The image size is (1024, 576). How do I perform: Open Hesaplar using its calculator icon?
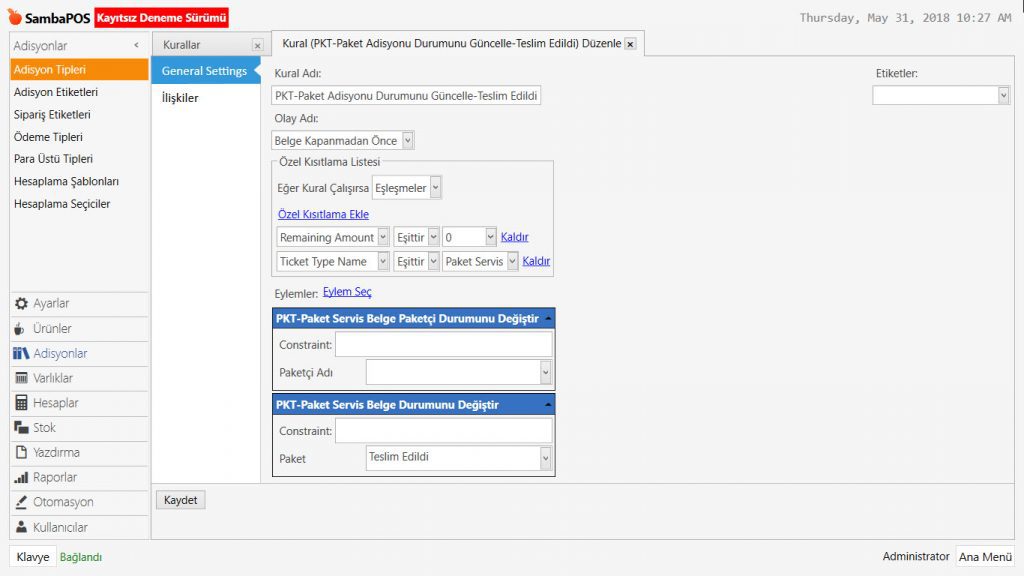click(x=21, y=403)
